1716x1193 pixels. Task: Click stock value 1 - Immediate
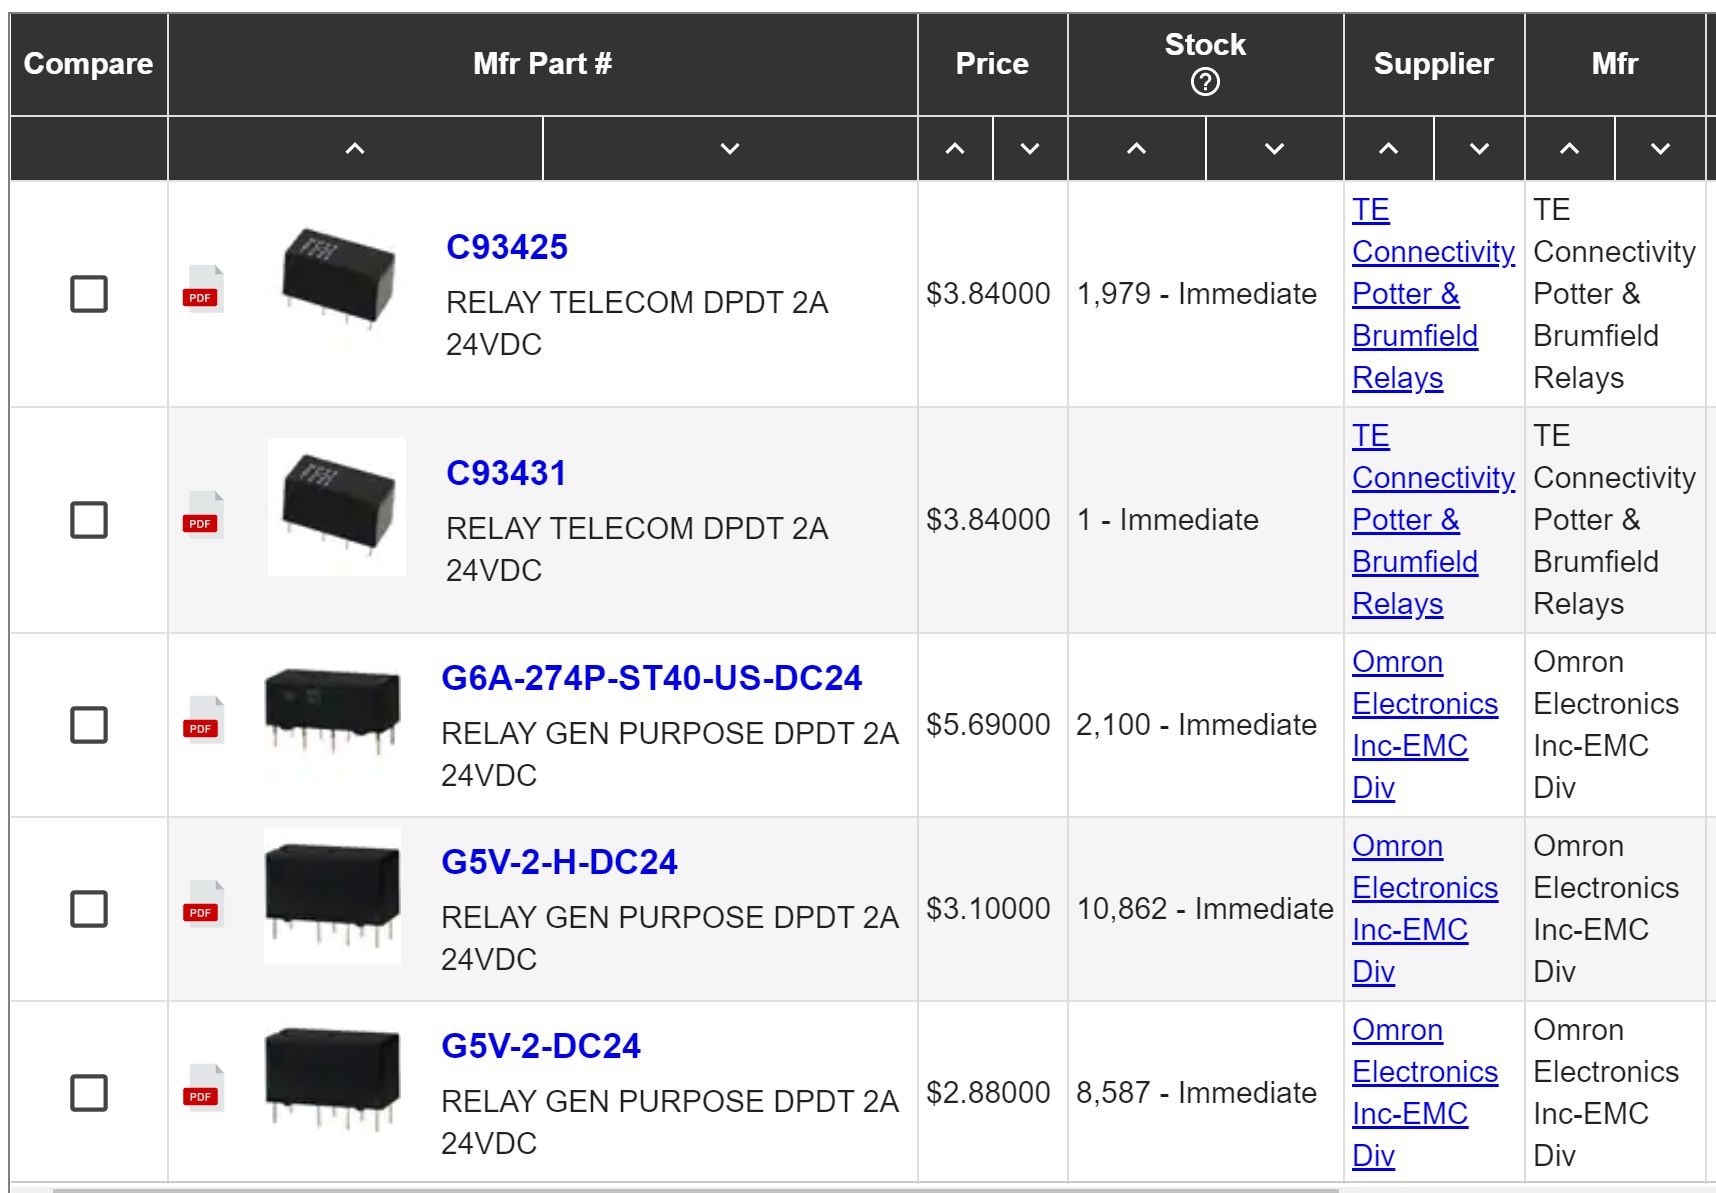click(1168, 520)
